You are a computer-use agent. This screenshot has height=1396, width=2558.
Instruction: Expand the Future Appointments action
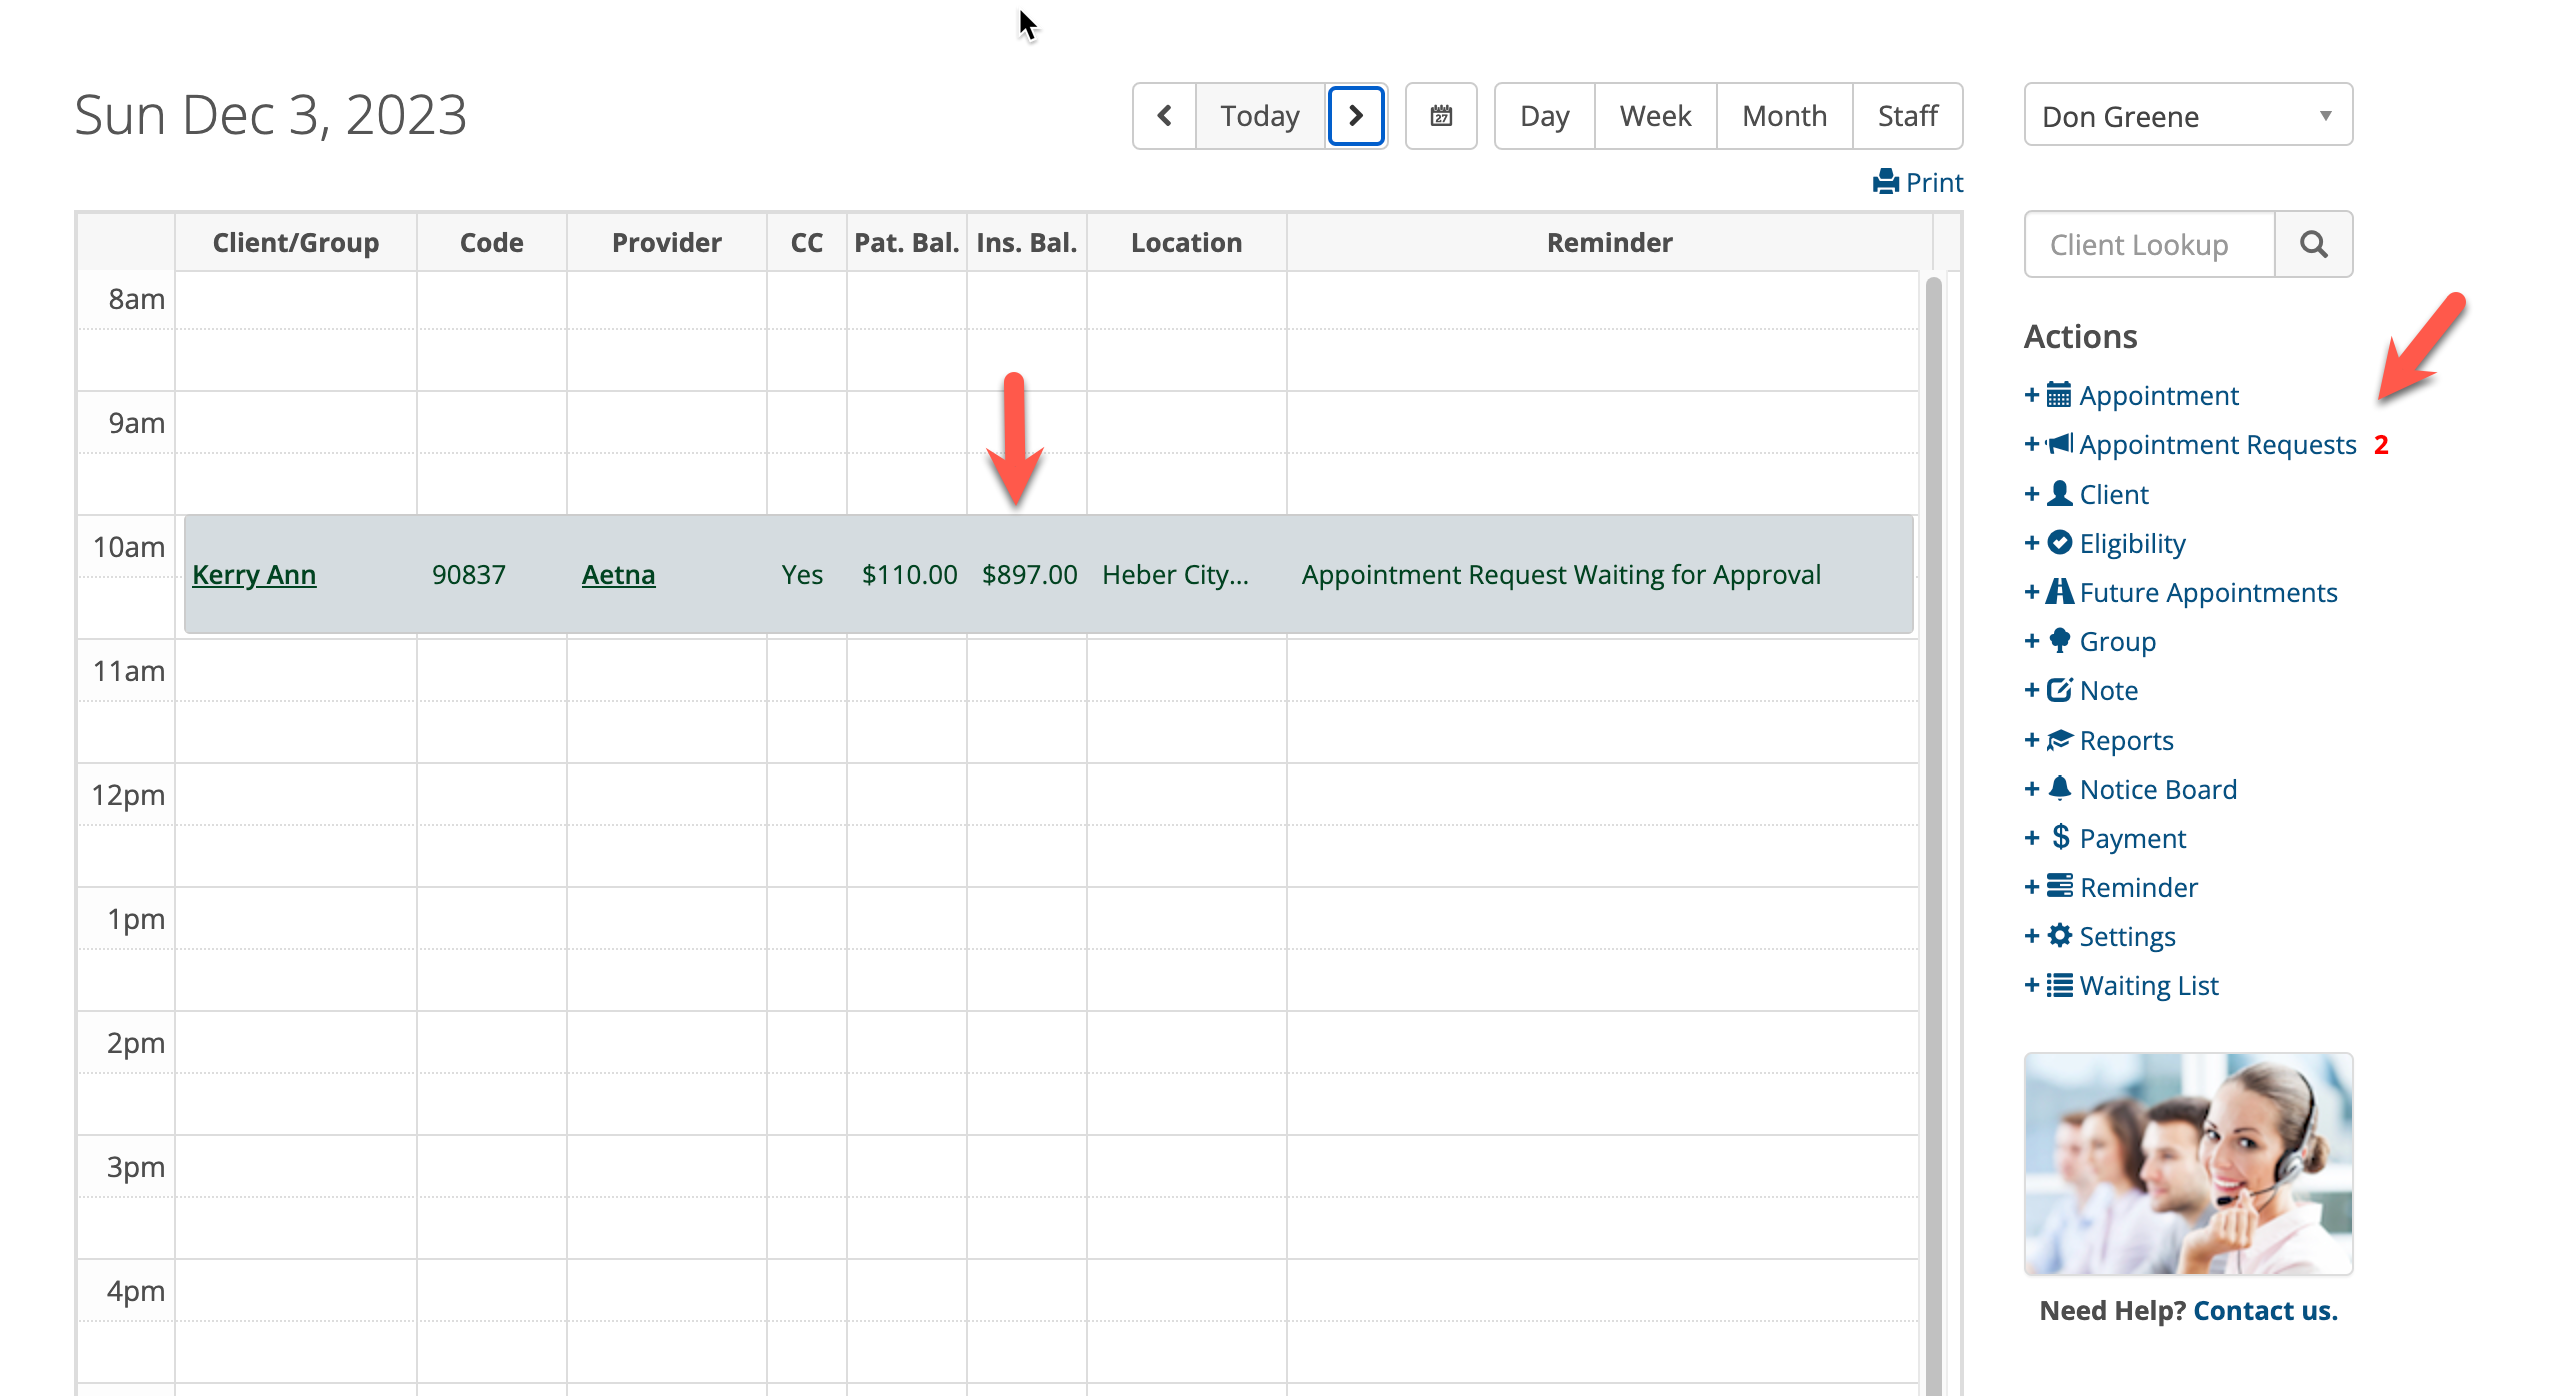(x=2033, y=592)
